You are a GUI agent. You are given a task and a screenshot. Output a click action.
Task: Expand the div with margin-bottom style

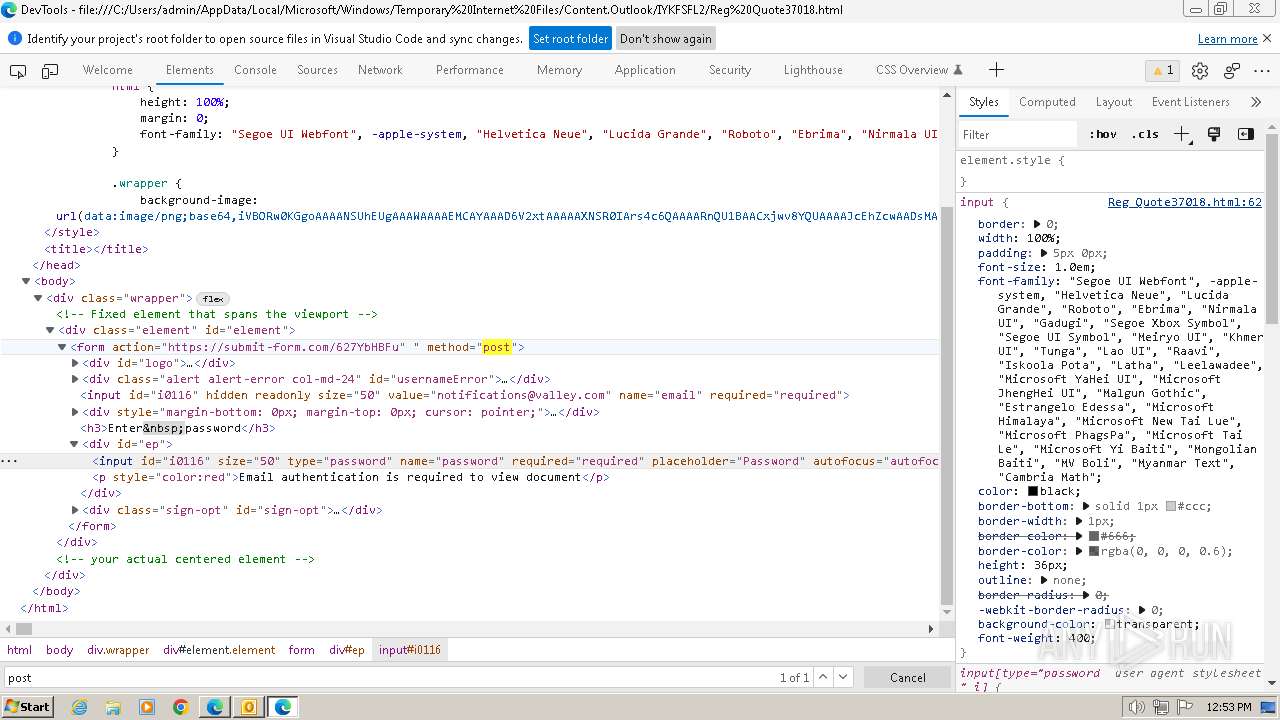tap(75, 412)
